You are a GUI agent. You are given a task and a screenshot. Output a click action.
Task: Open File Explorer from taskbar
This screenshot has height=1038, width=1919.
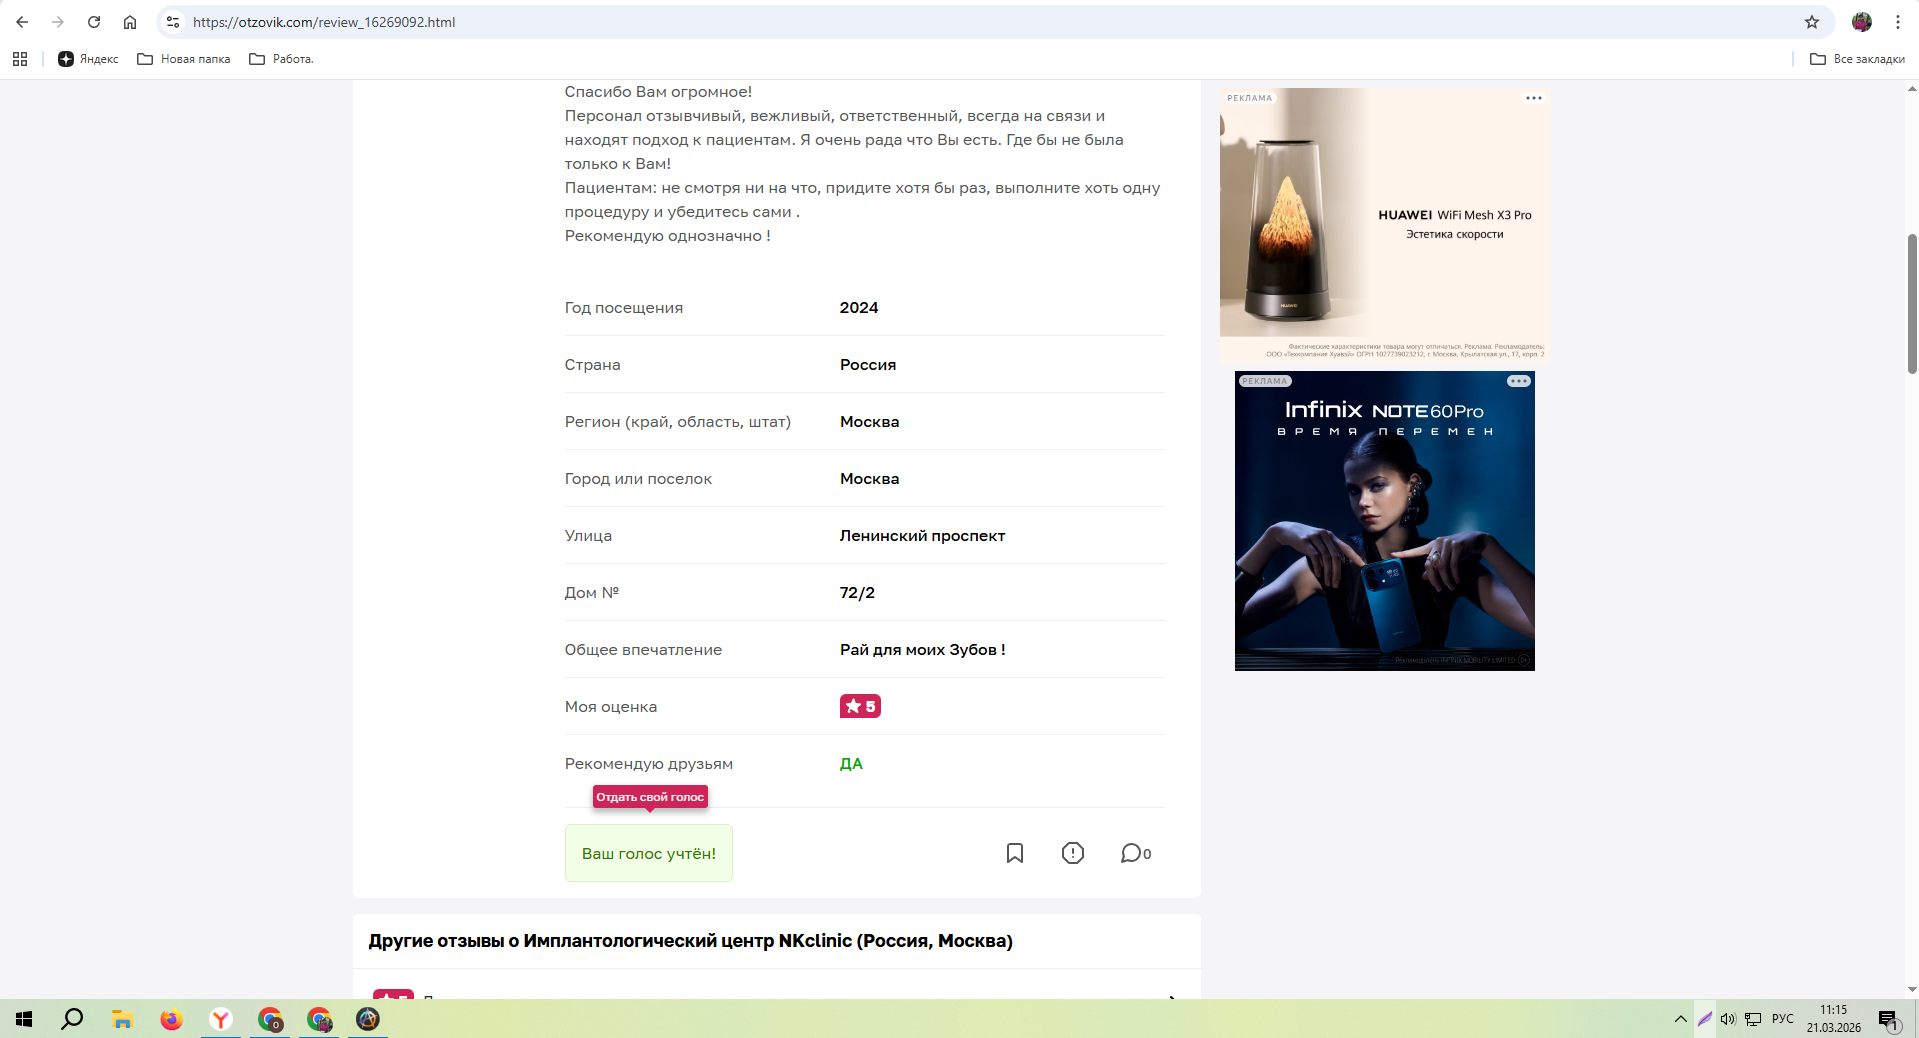(122, 1019)
